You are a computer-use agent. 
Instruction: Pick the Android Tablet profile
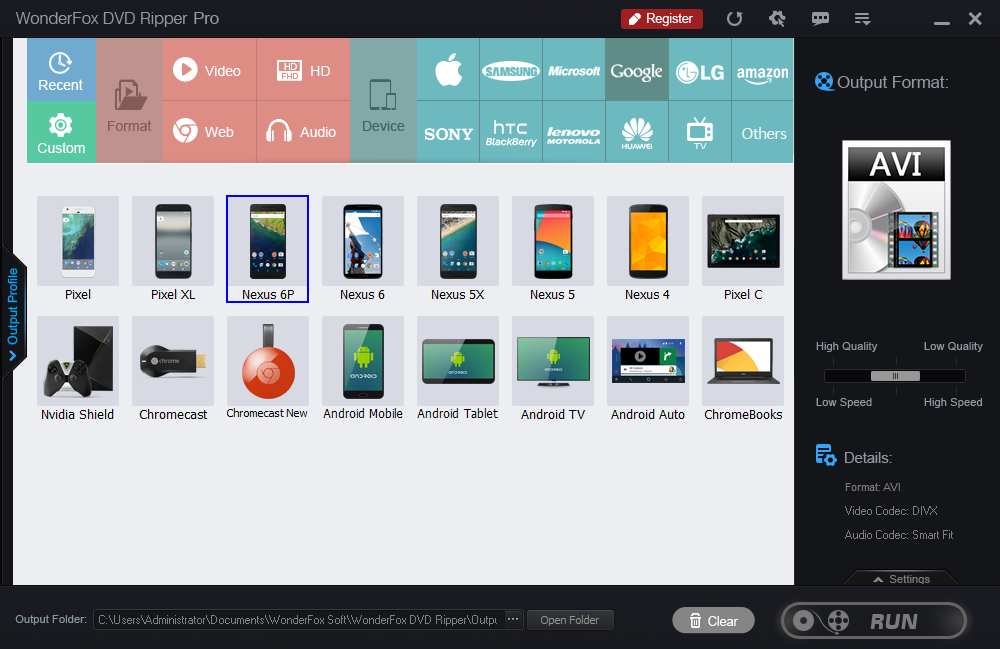(458, 369)
